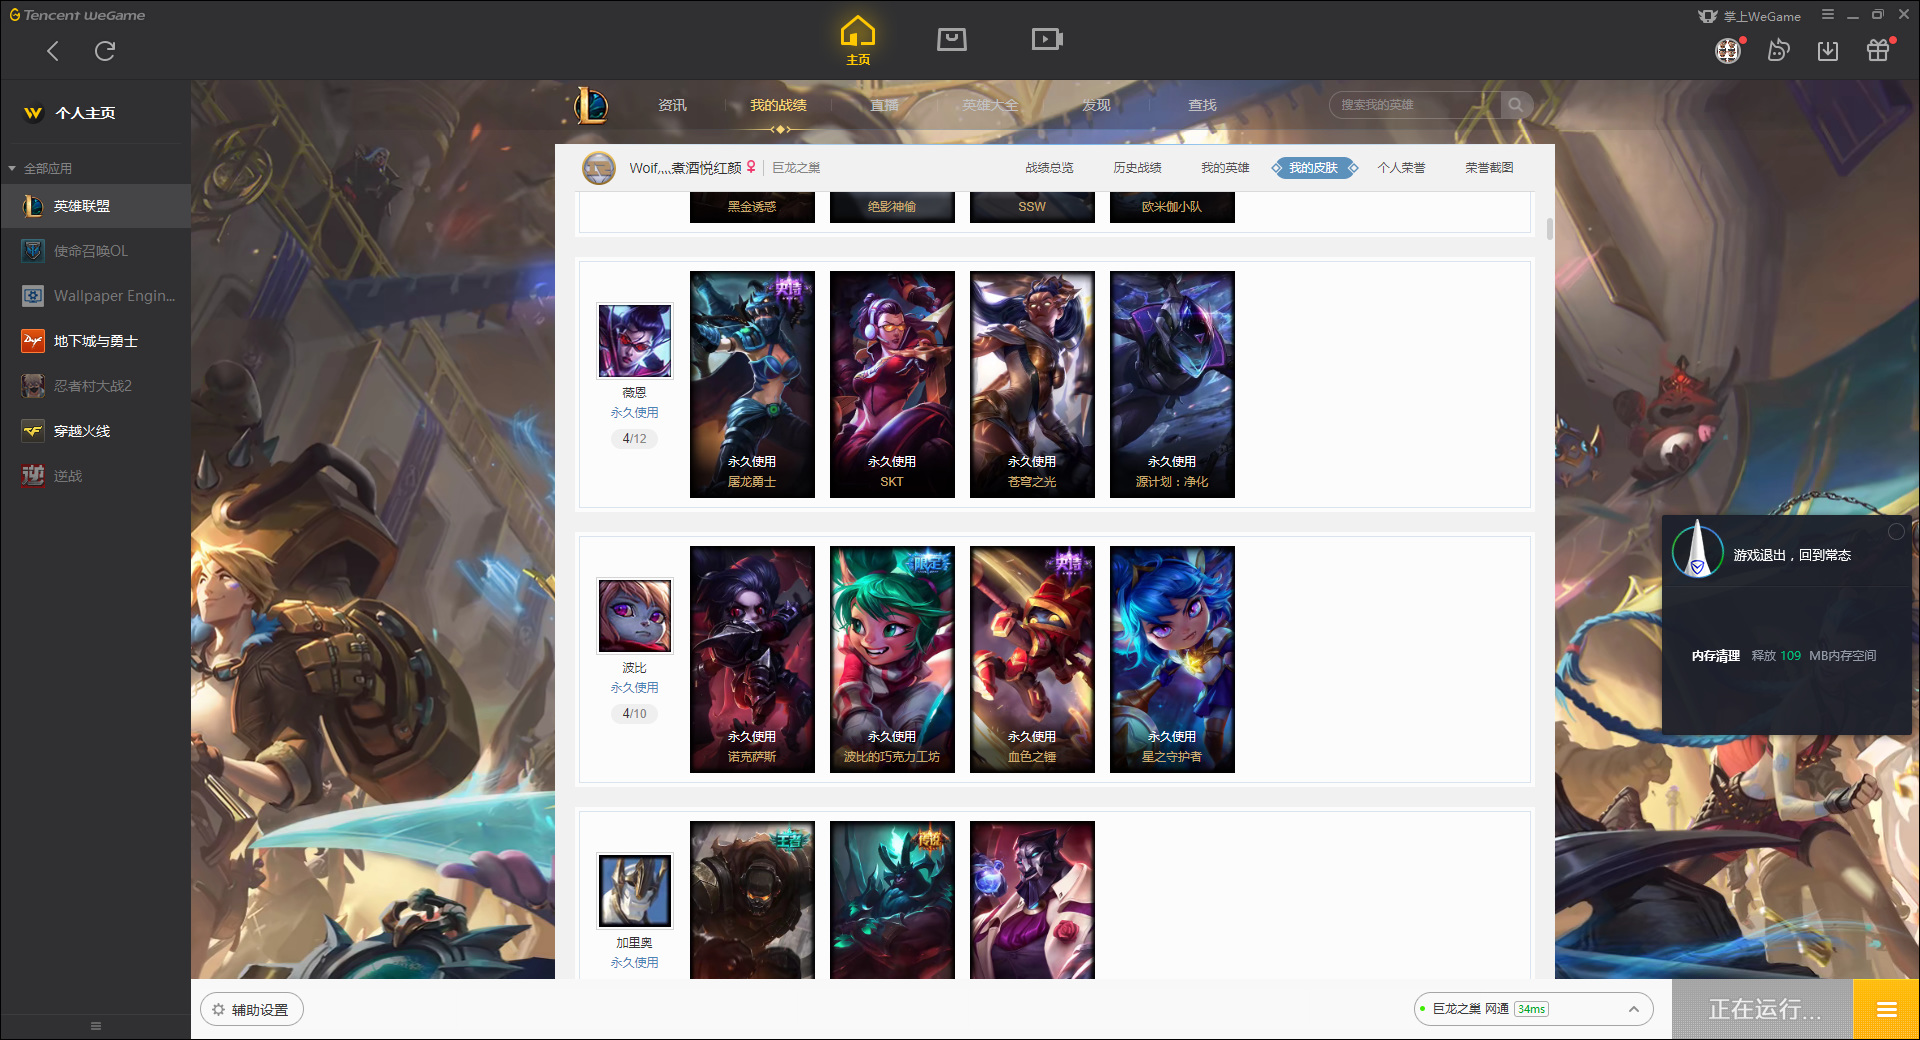Open the 波比的巧克力工坊 skin card
The image size is (1920, 1040).
click(x=892, y=659)
